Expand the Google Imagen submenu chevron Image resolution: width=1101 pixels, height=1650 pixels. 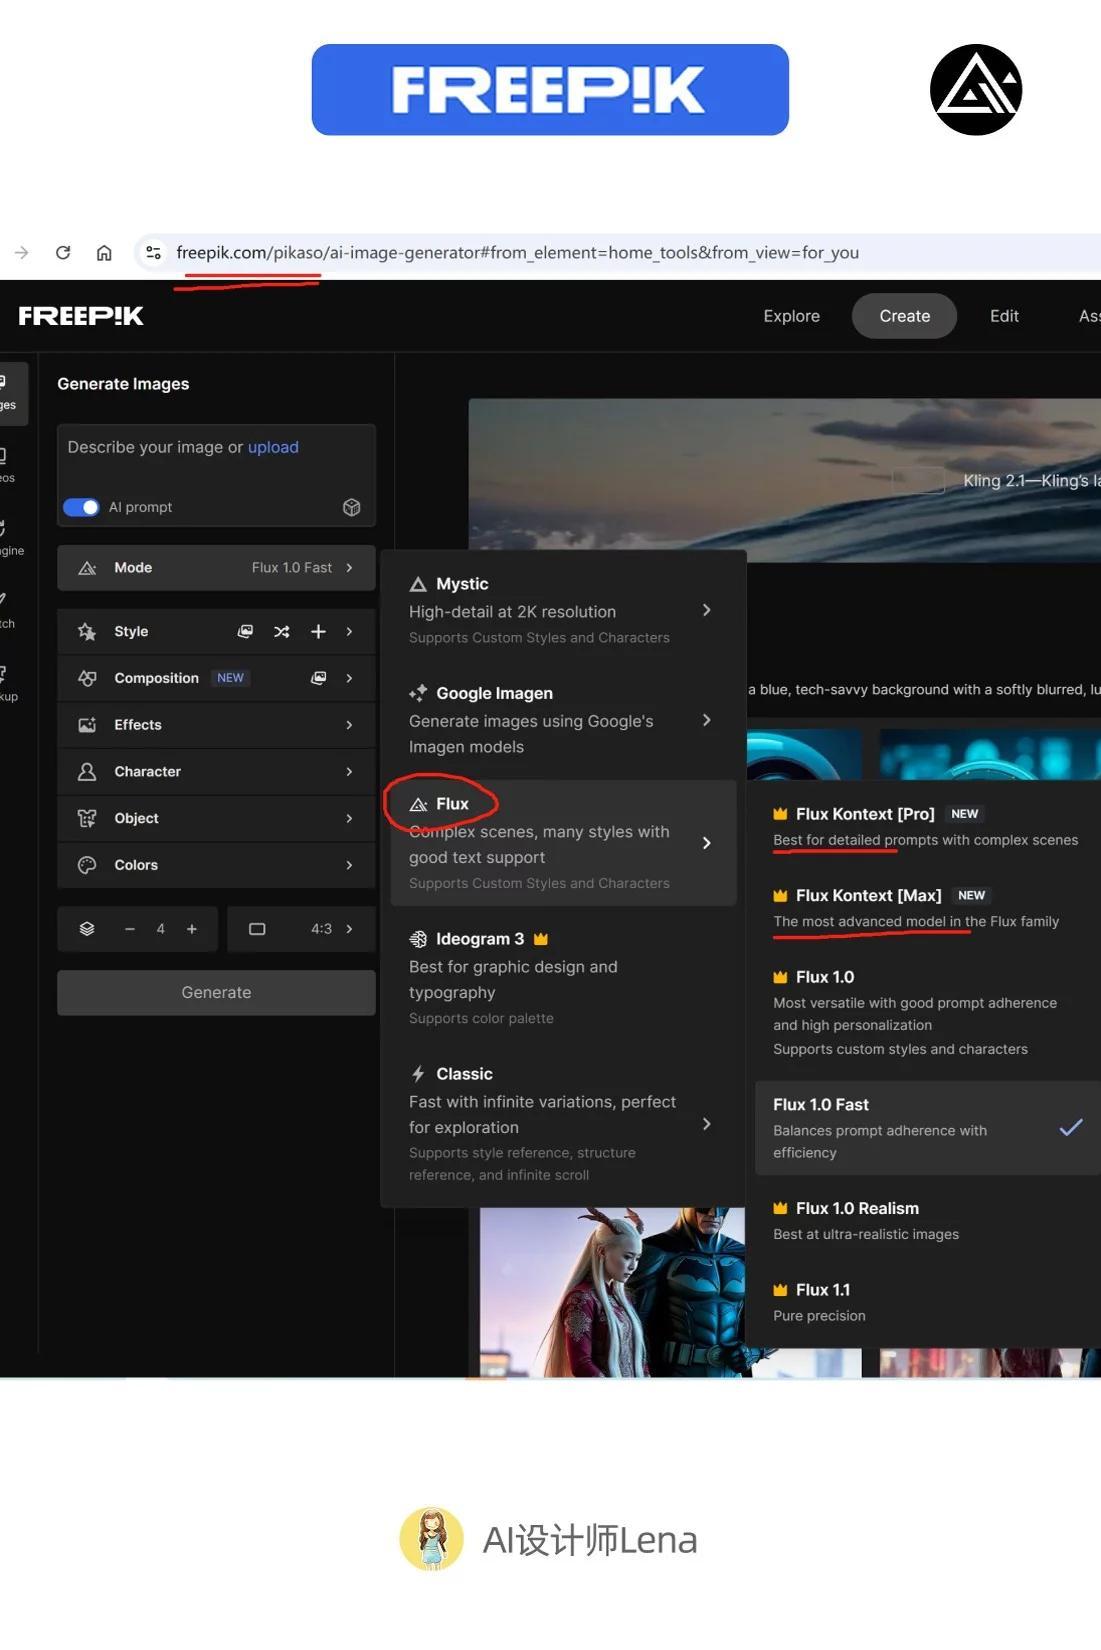pos(707,720)
